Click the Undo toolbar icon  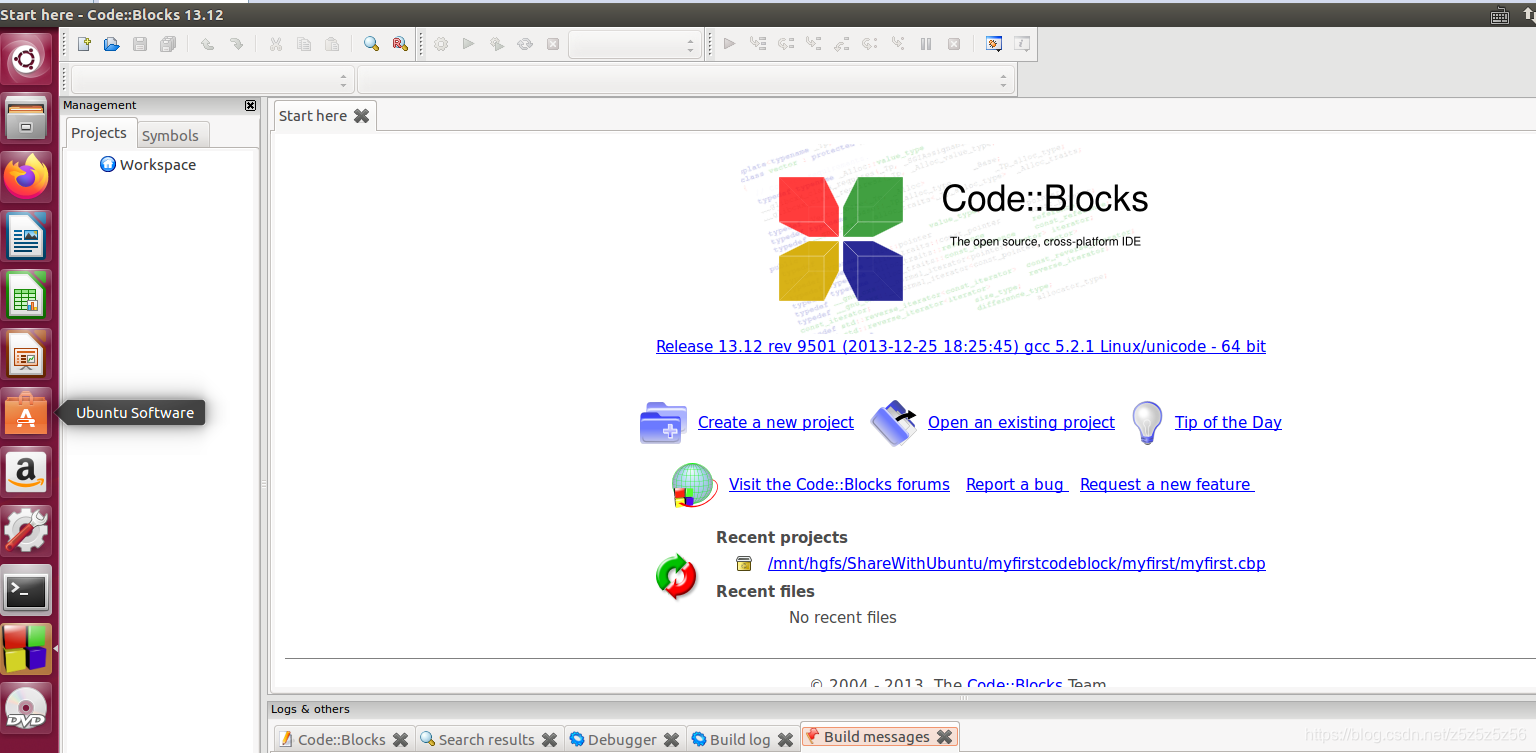[207, 44]
